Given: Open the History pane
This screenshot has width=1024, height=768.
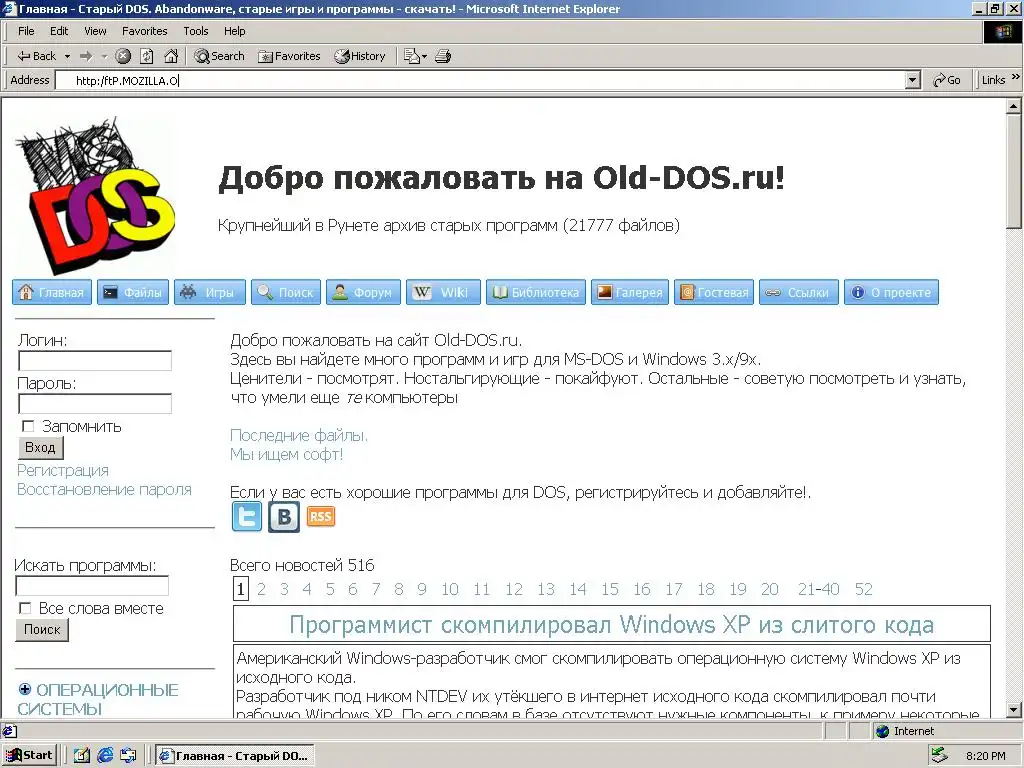Looking at the screenshot, I should (x=360, y=56).
